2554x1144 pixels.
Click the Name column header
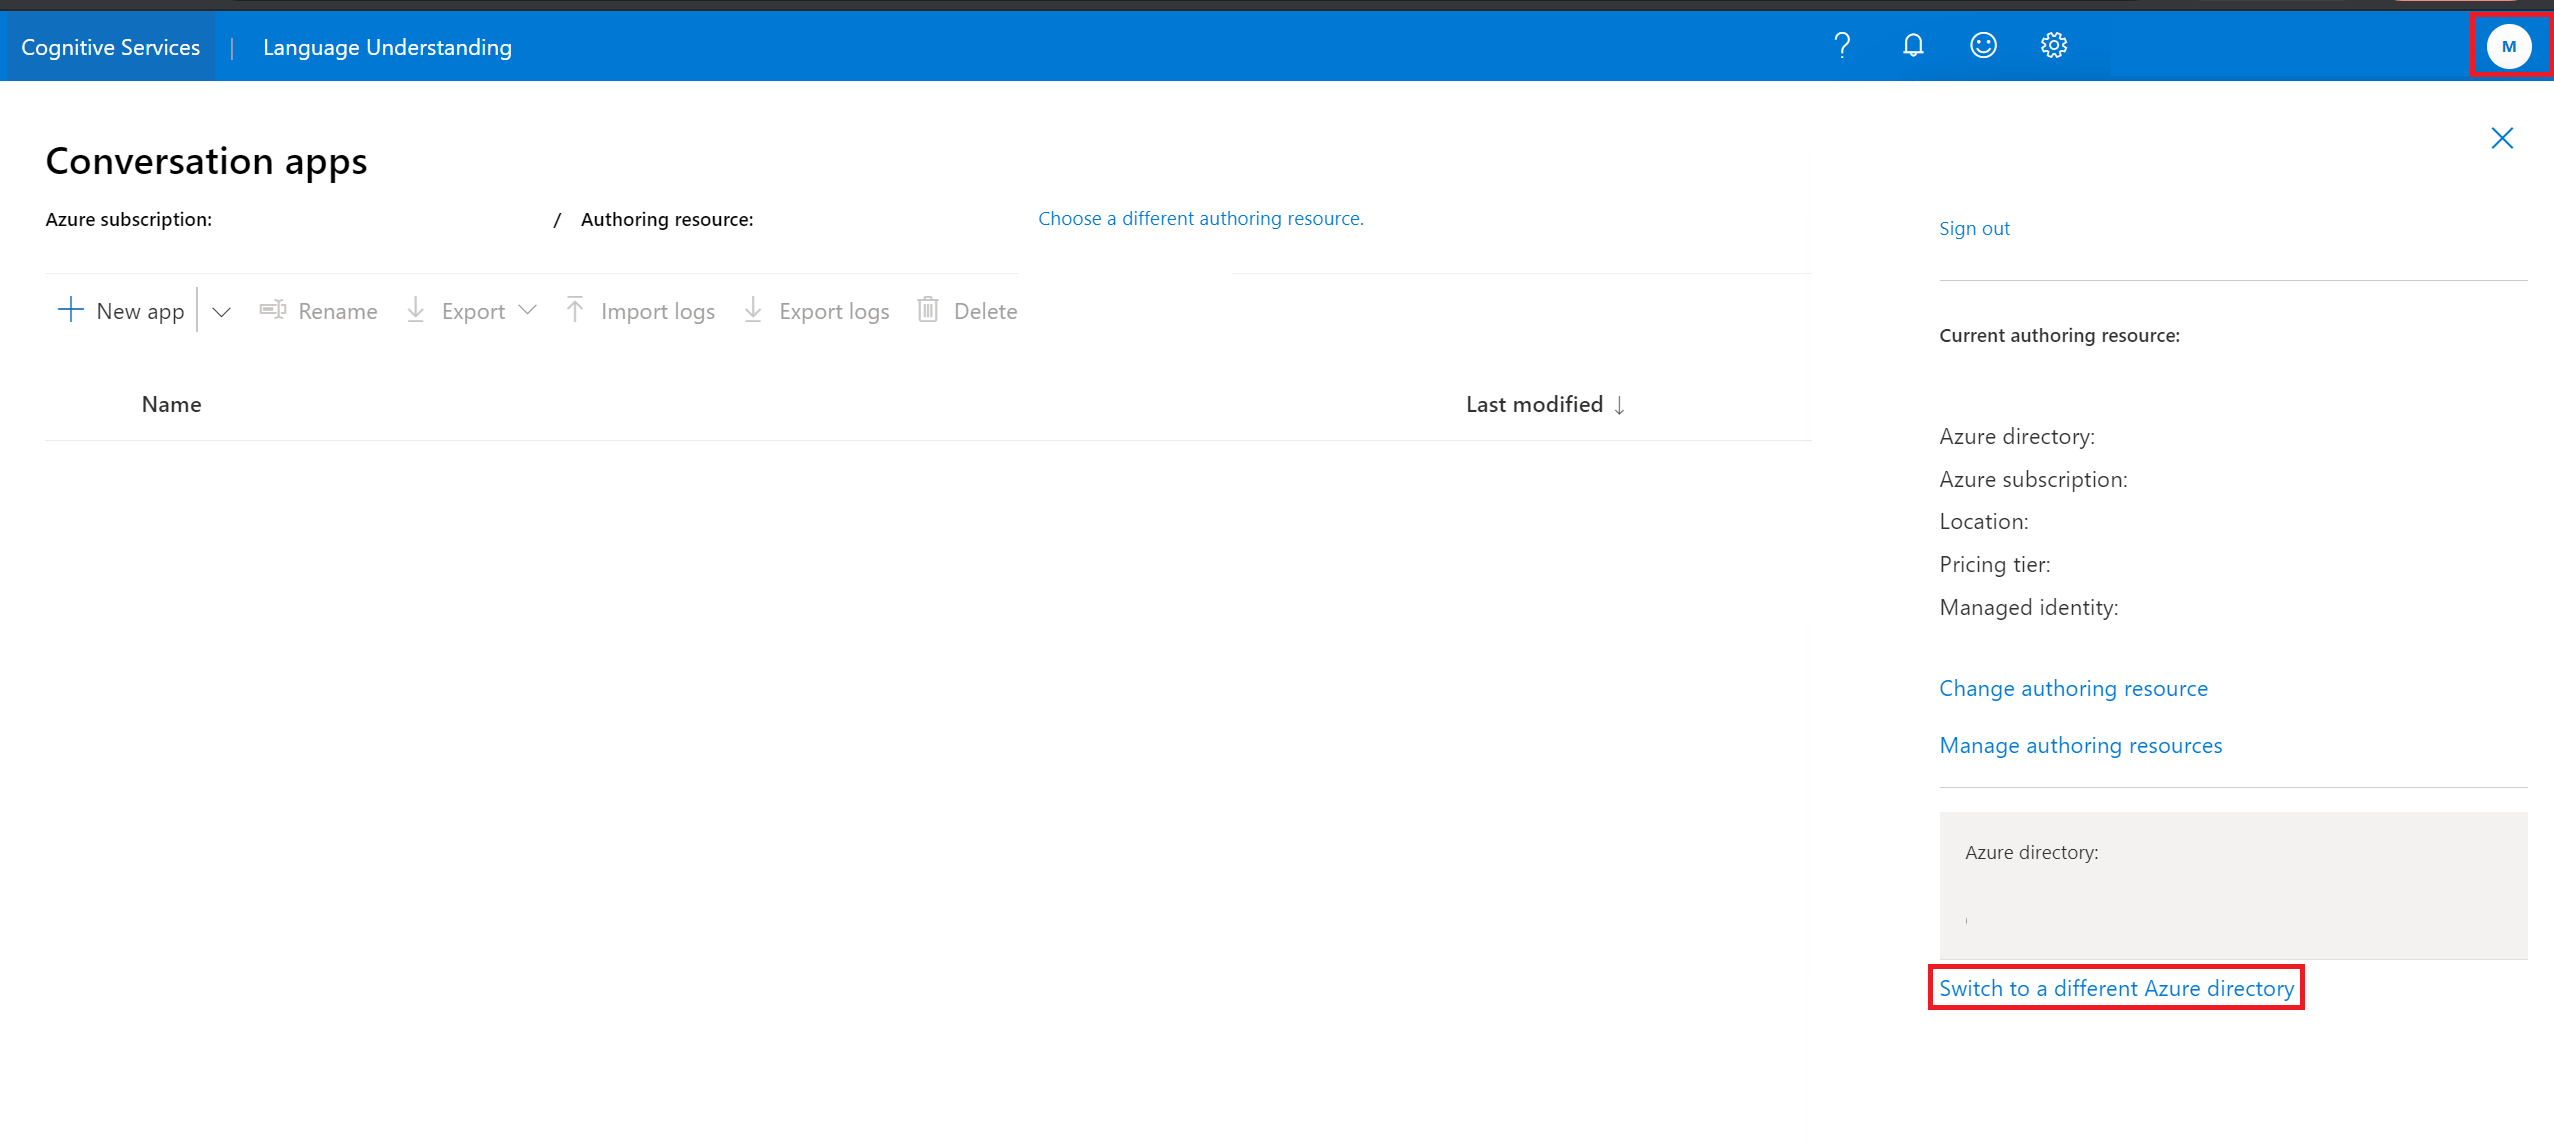coord(171,404)
